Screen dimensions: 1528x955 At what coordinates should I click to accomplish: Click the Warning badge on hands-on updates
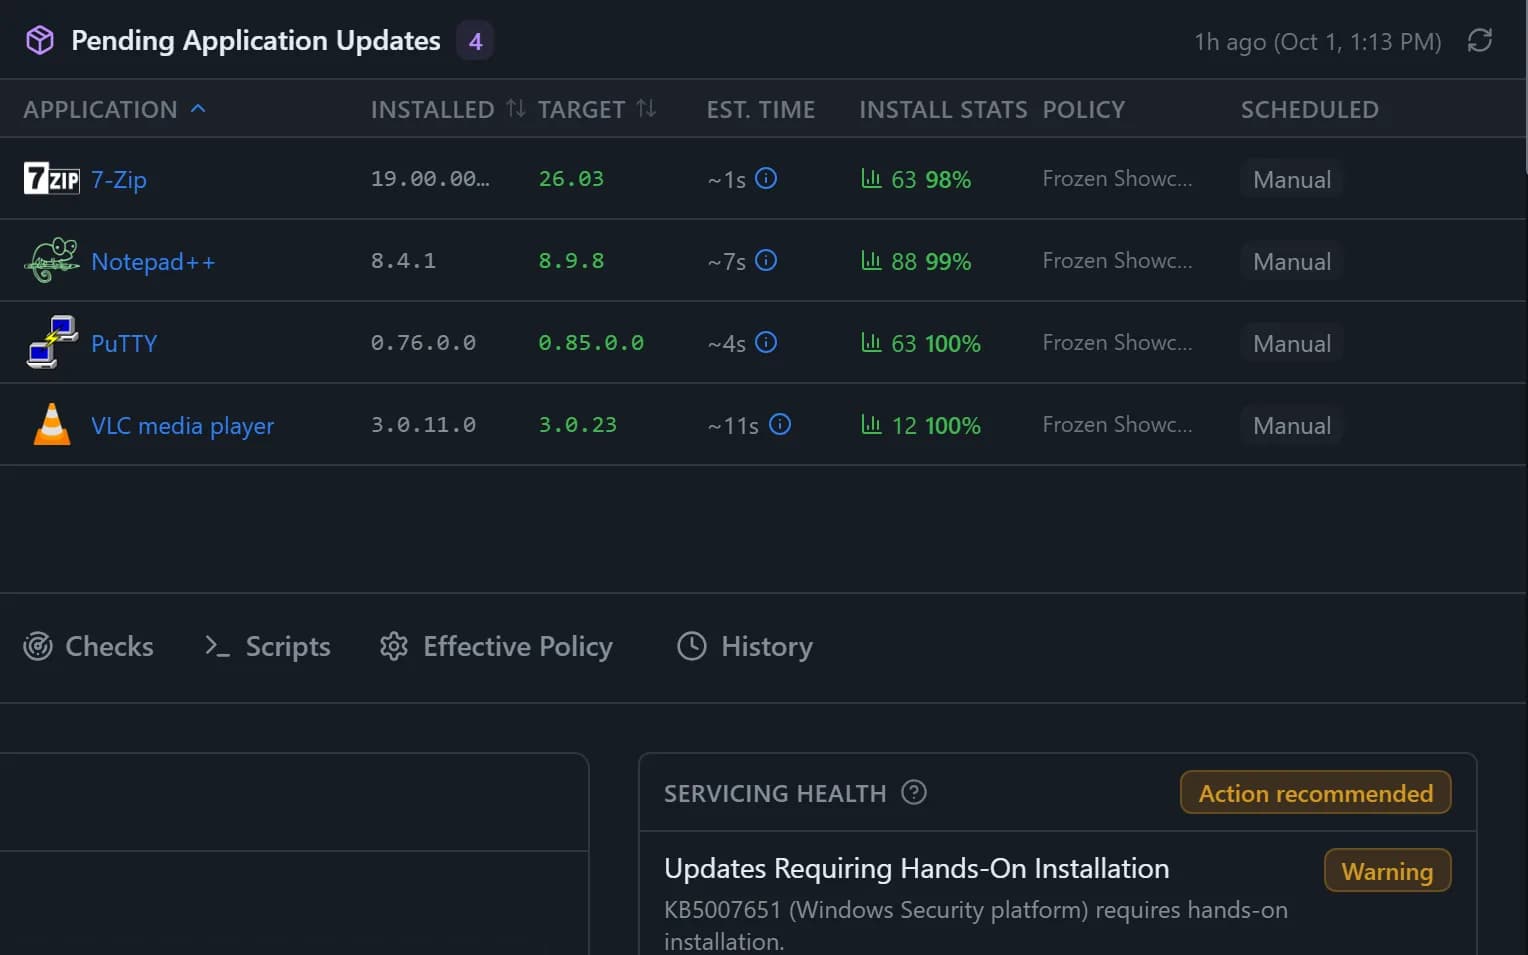[x=1387, y=870]
